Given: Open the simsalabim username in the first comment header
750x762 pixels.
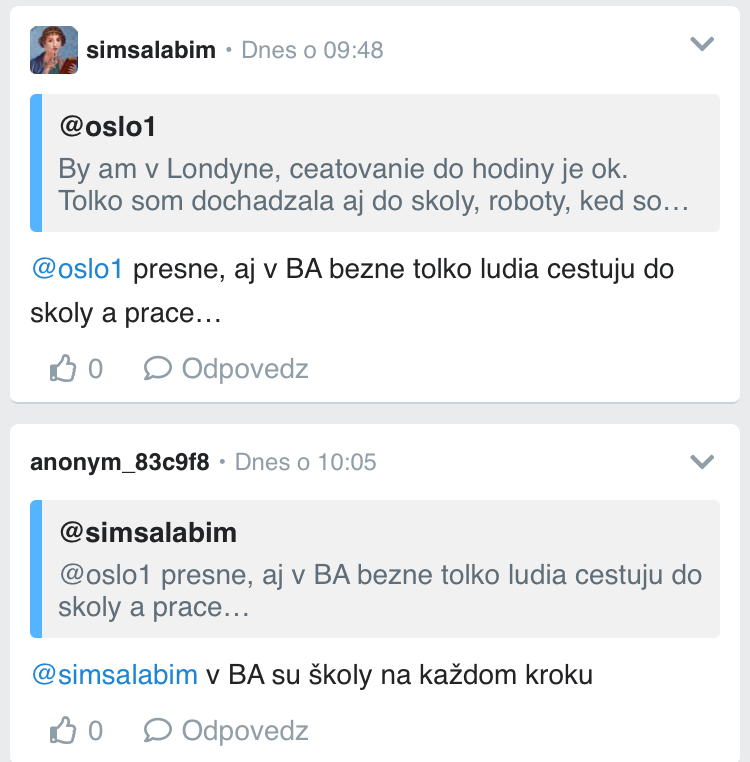Looking at the screenshot, I should pos(151,50).
